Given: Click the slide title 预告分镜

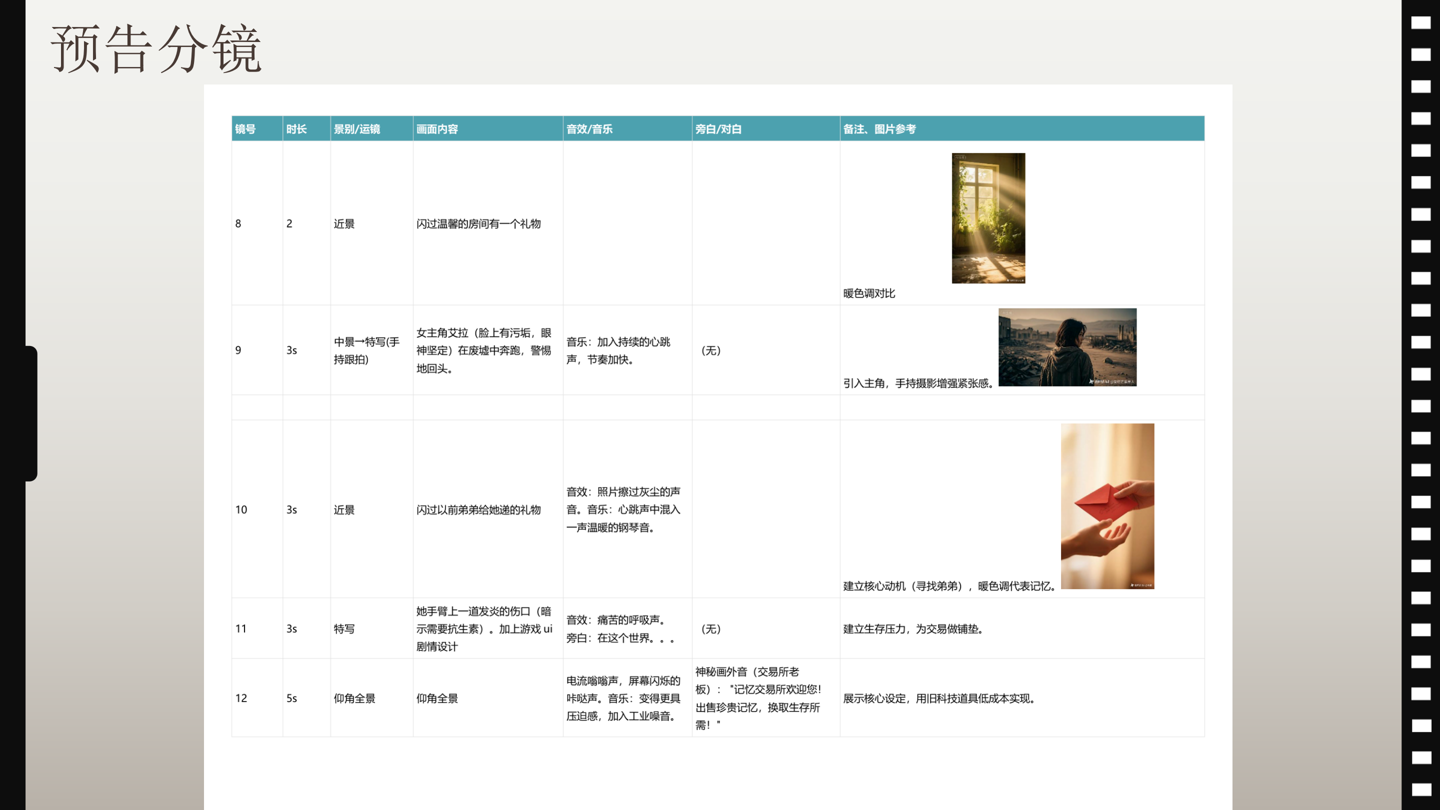Looking at the screenshot, I should point(157,49).
